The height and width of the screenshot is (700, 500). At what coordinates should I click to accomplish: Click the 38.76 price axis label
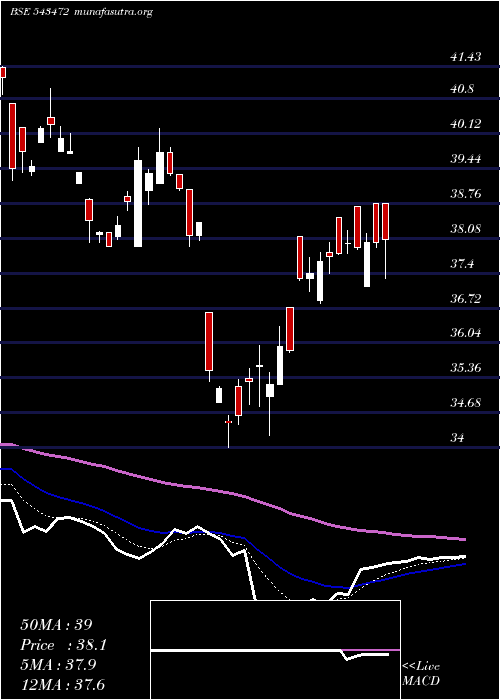click(x=465, y=194)
